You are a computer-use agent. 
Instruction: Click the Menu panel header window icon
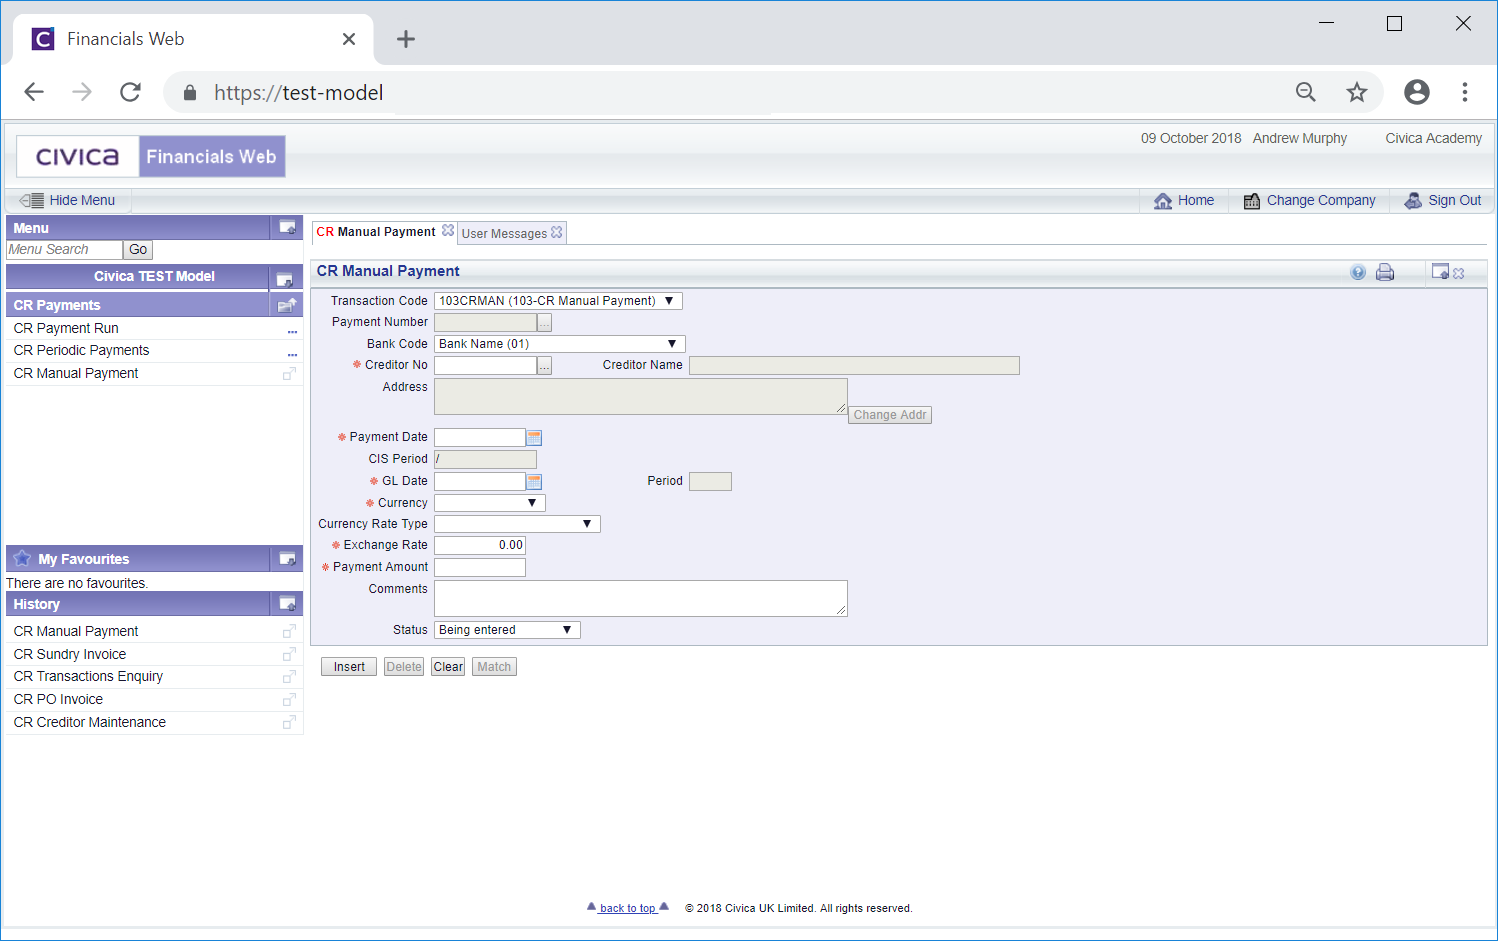click(x=287, y=228)
